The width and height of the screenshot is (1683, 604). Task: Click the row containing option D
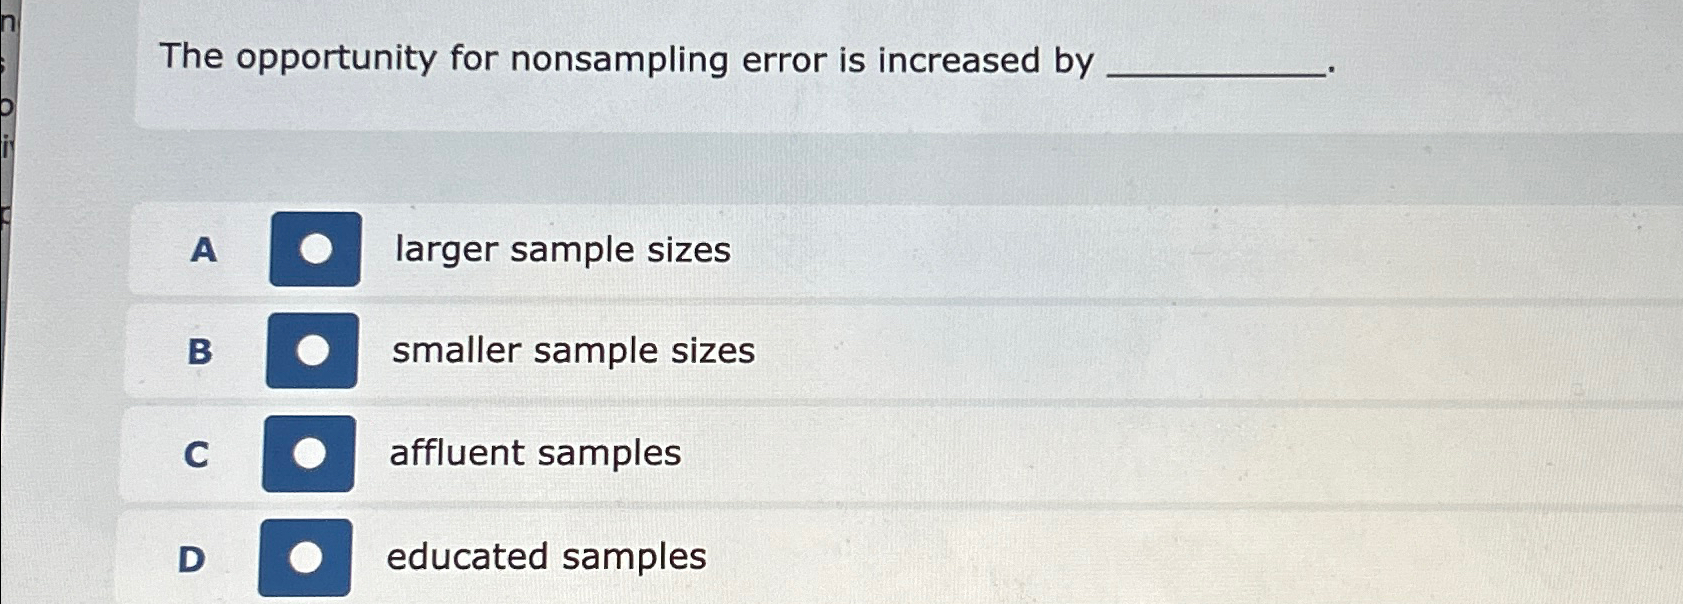900,558
